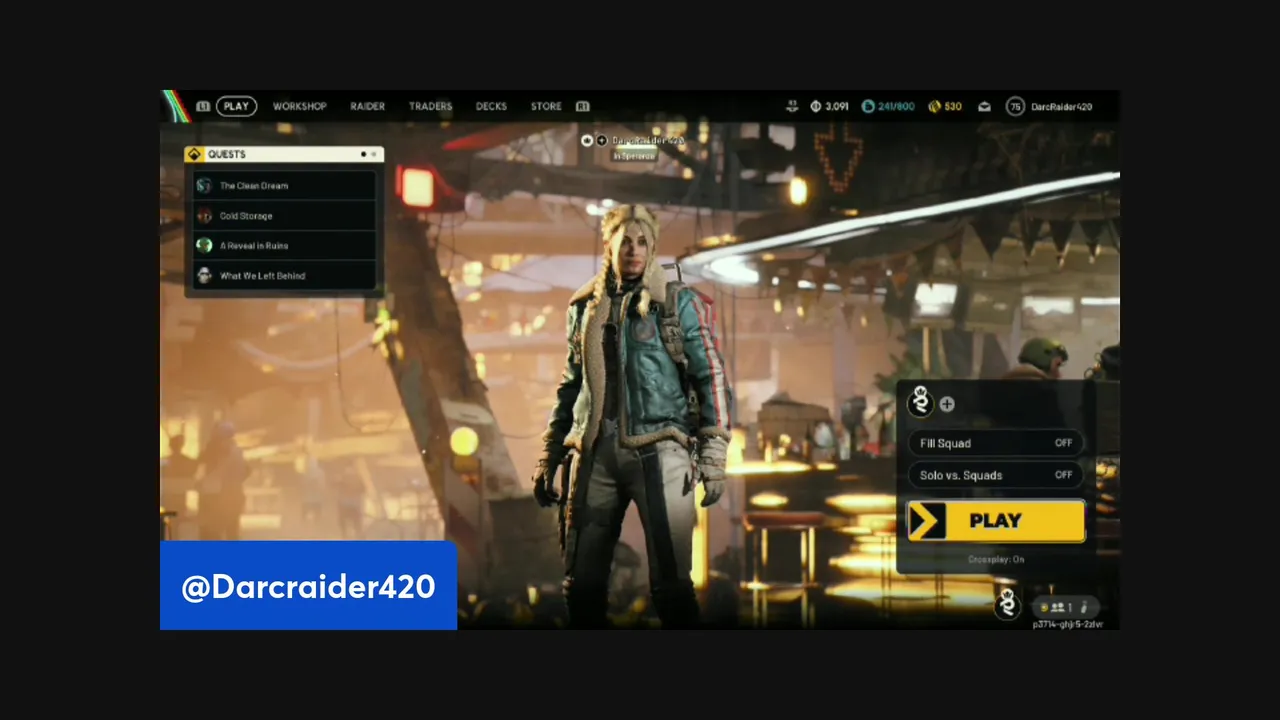Screen dimensions: 1280x720
Task: Click the rank icon left of coin balance
Action: click(792, 105)
